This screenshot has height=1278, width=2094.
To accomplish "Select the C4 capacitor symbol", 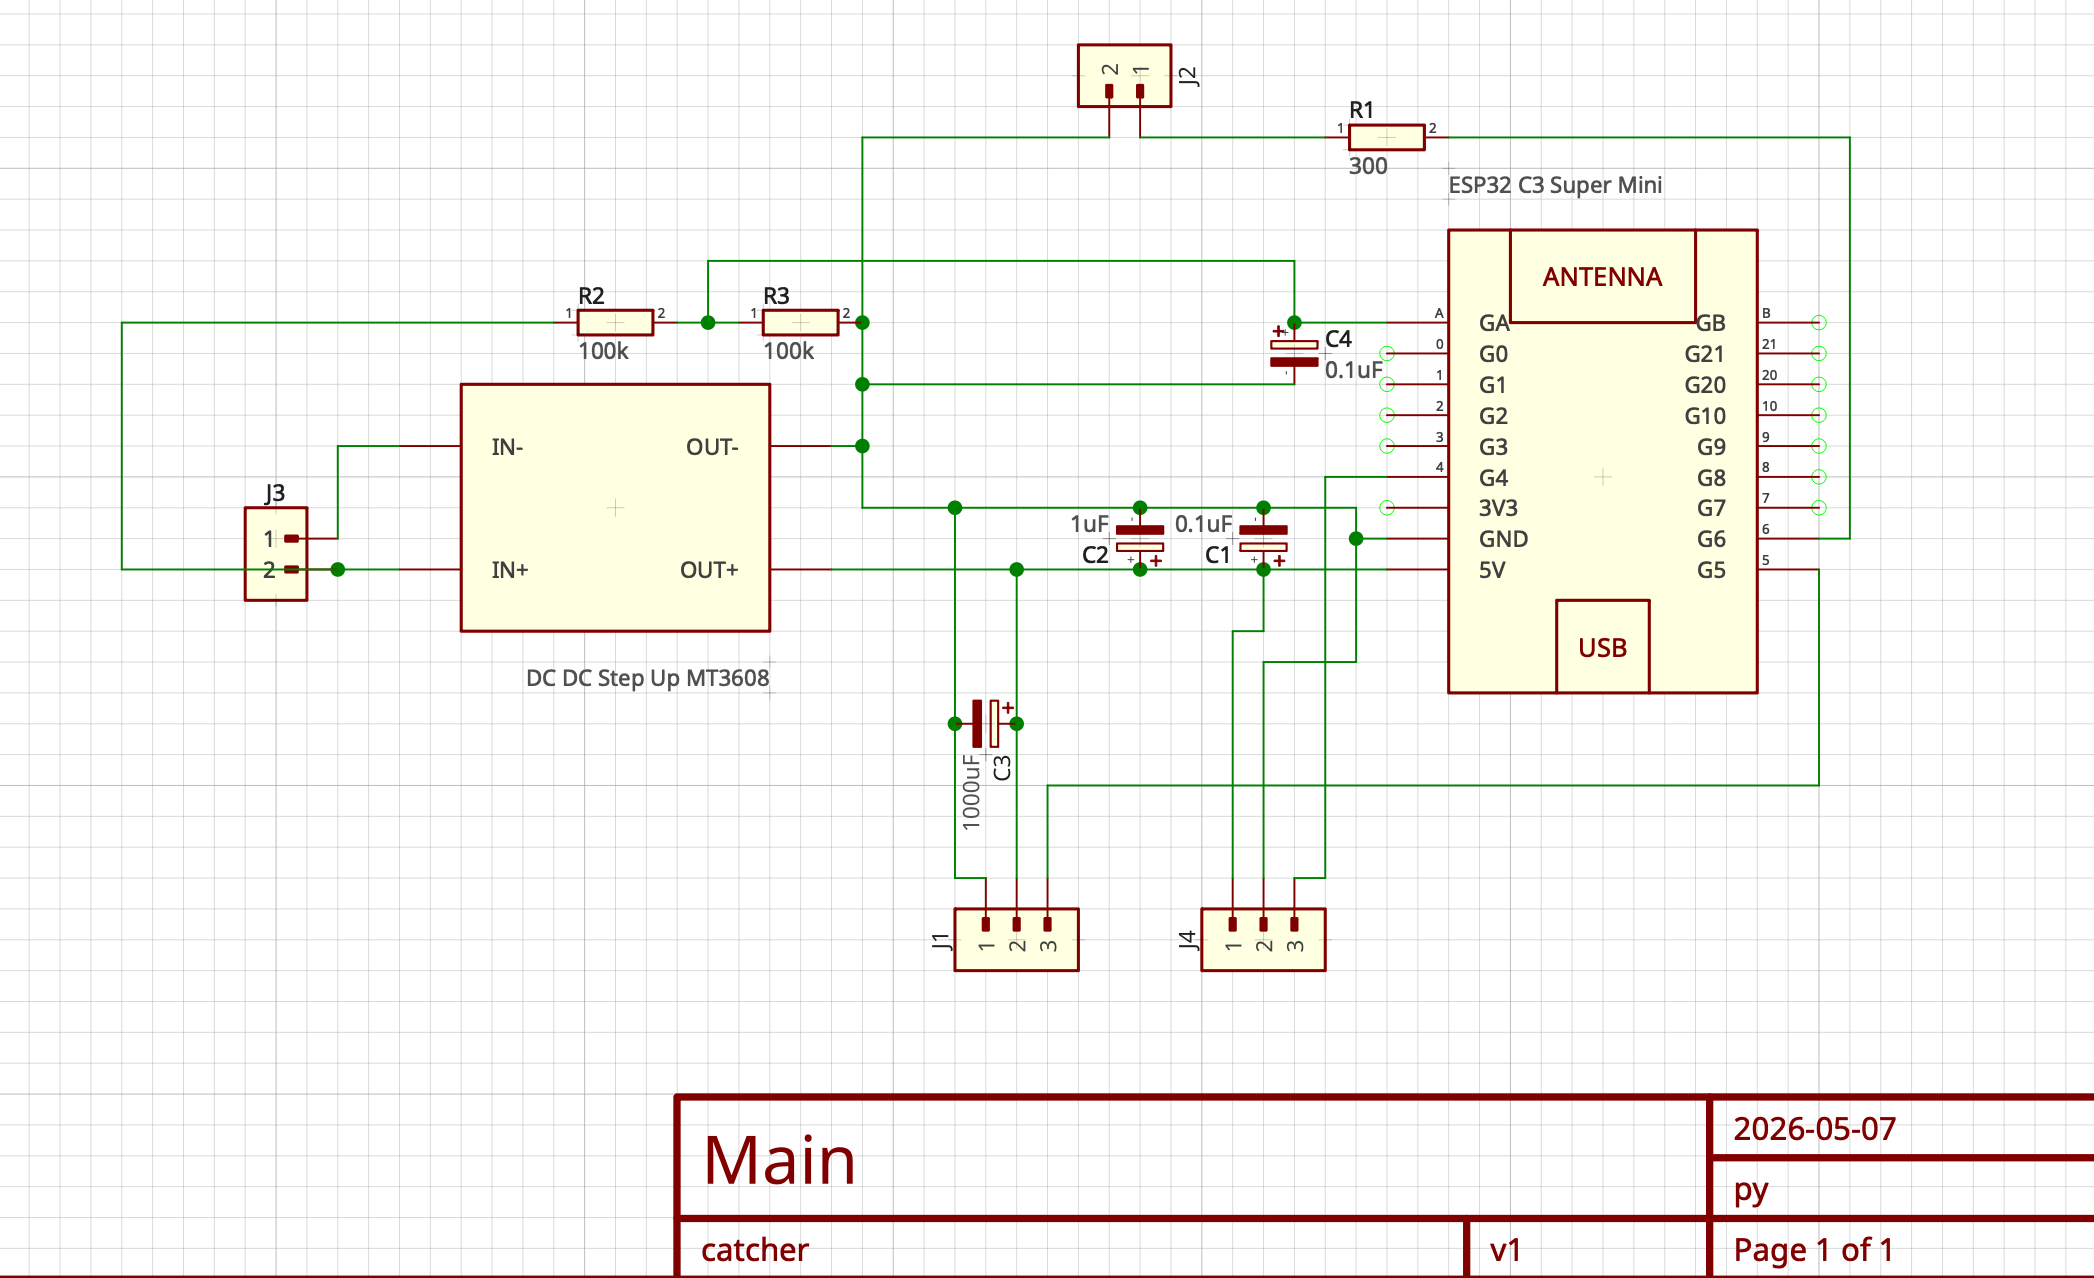I will tap(1294, 353).
